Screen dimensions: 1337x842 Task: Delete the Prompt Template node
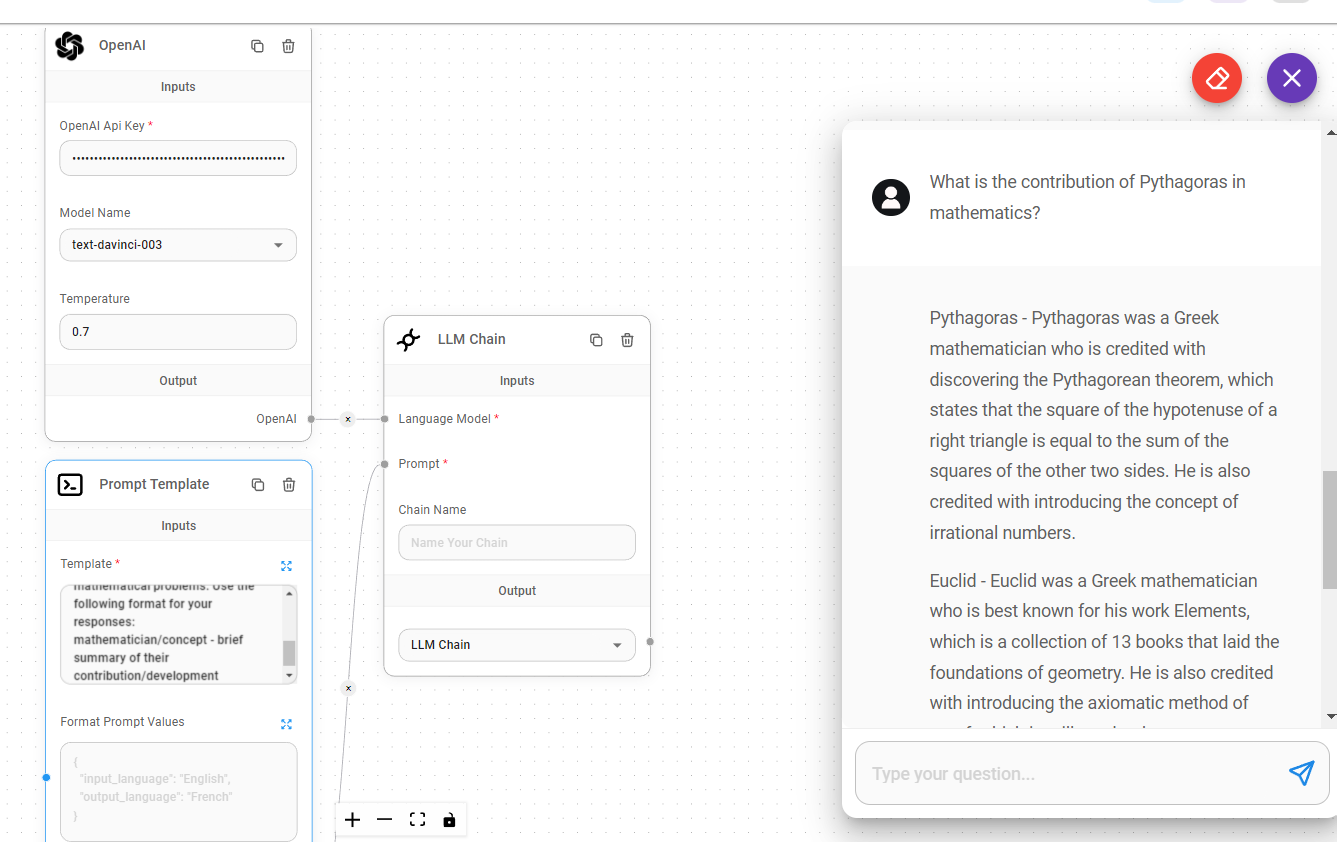pos(288,484)
